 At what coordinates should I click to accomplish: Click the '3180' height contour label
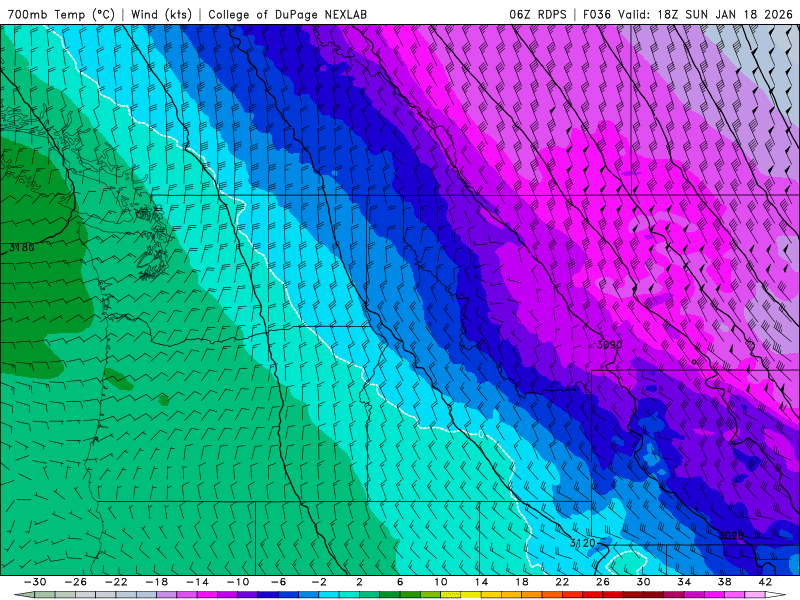pyautogui.click(x=22, y=247)
